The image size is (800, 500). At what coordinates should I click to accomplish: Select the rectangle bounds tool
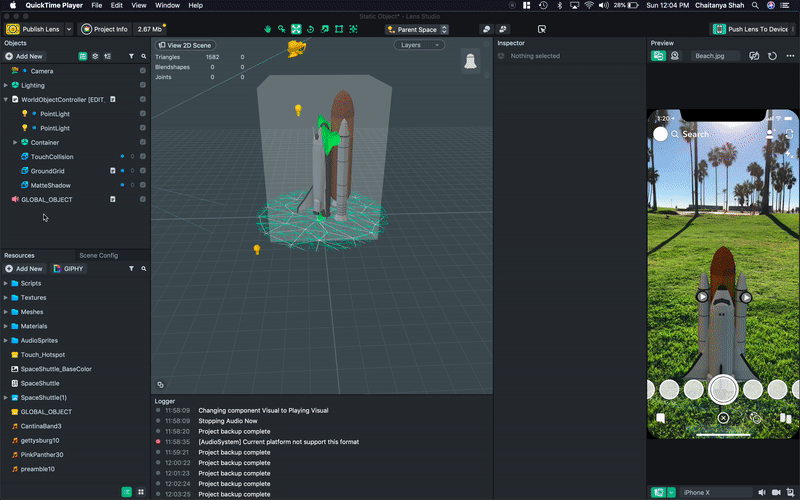[x=339, y=29]
